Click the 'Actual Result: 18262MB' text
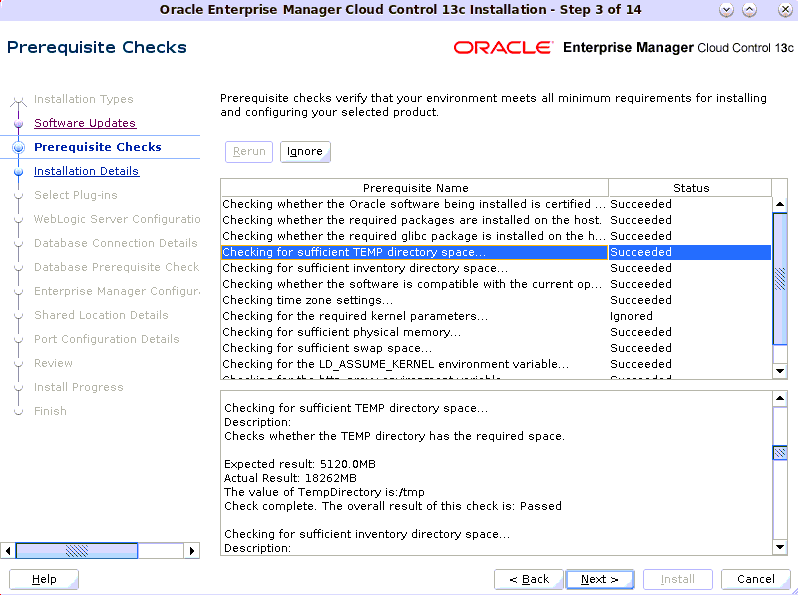 pos(290,478)
